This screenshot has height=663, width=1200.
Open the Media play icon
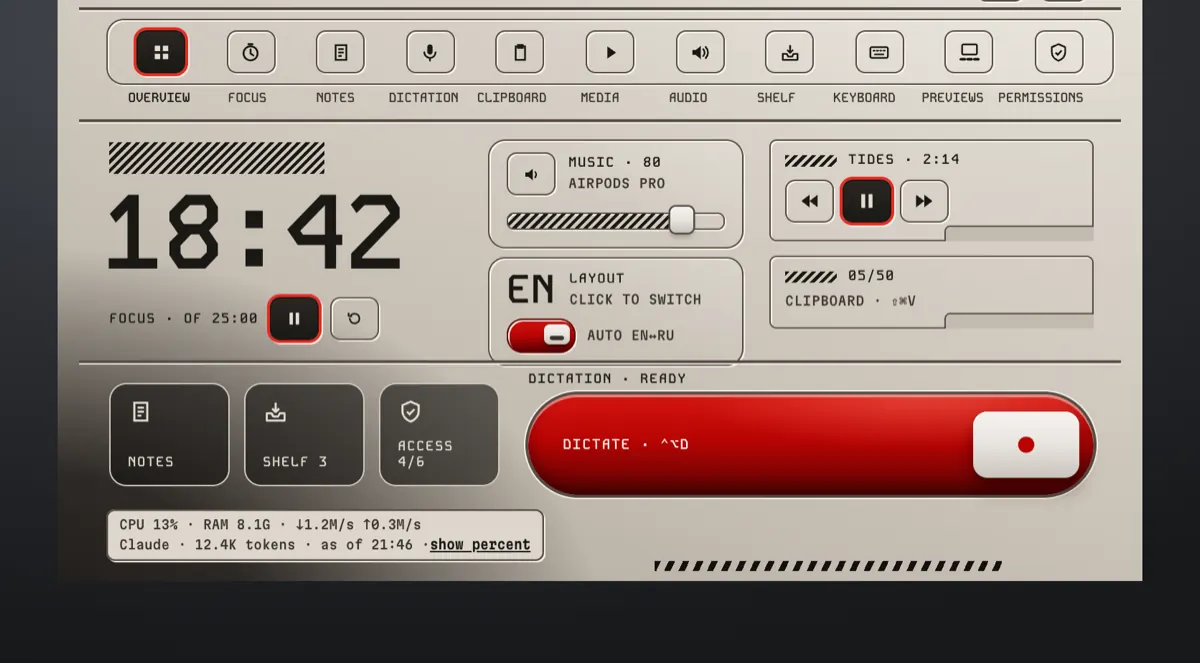[610, 52]
